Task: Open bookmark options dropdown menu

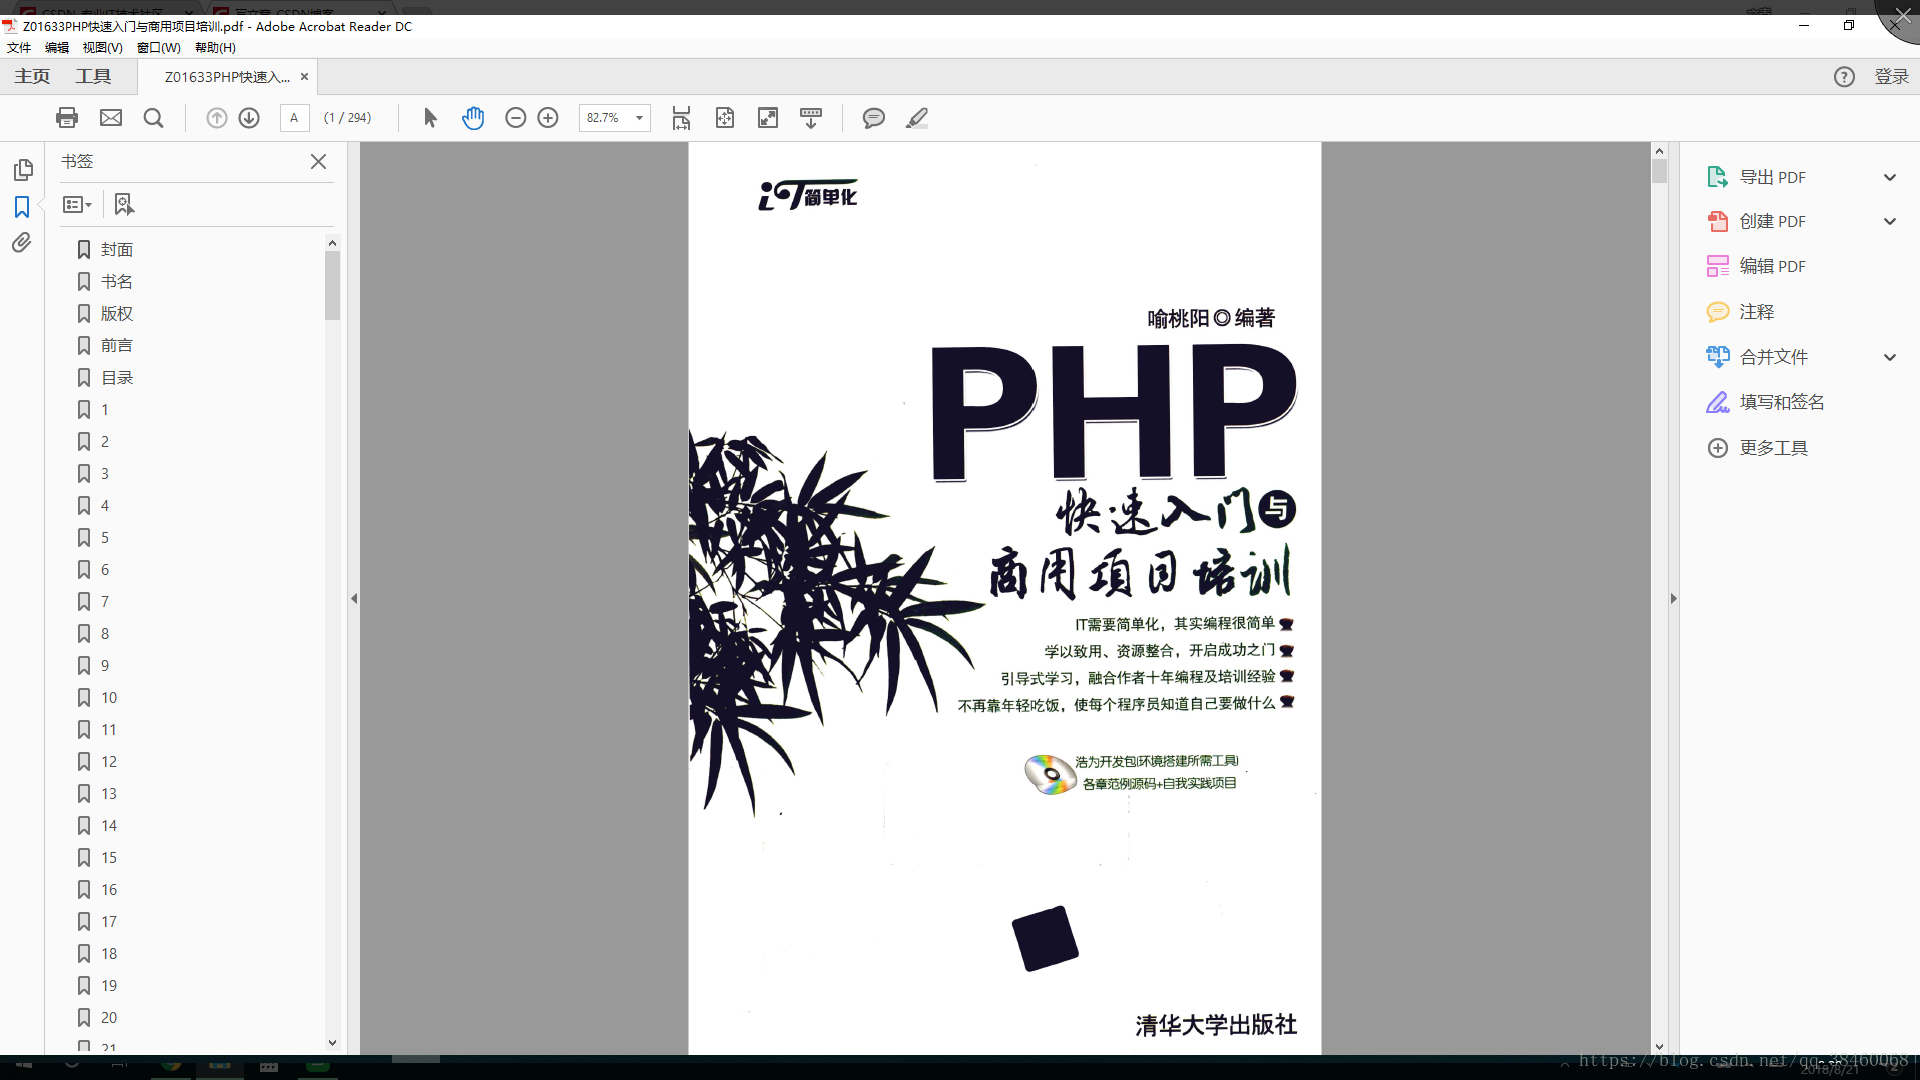Action: coord(77,205)
